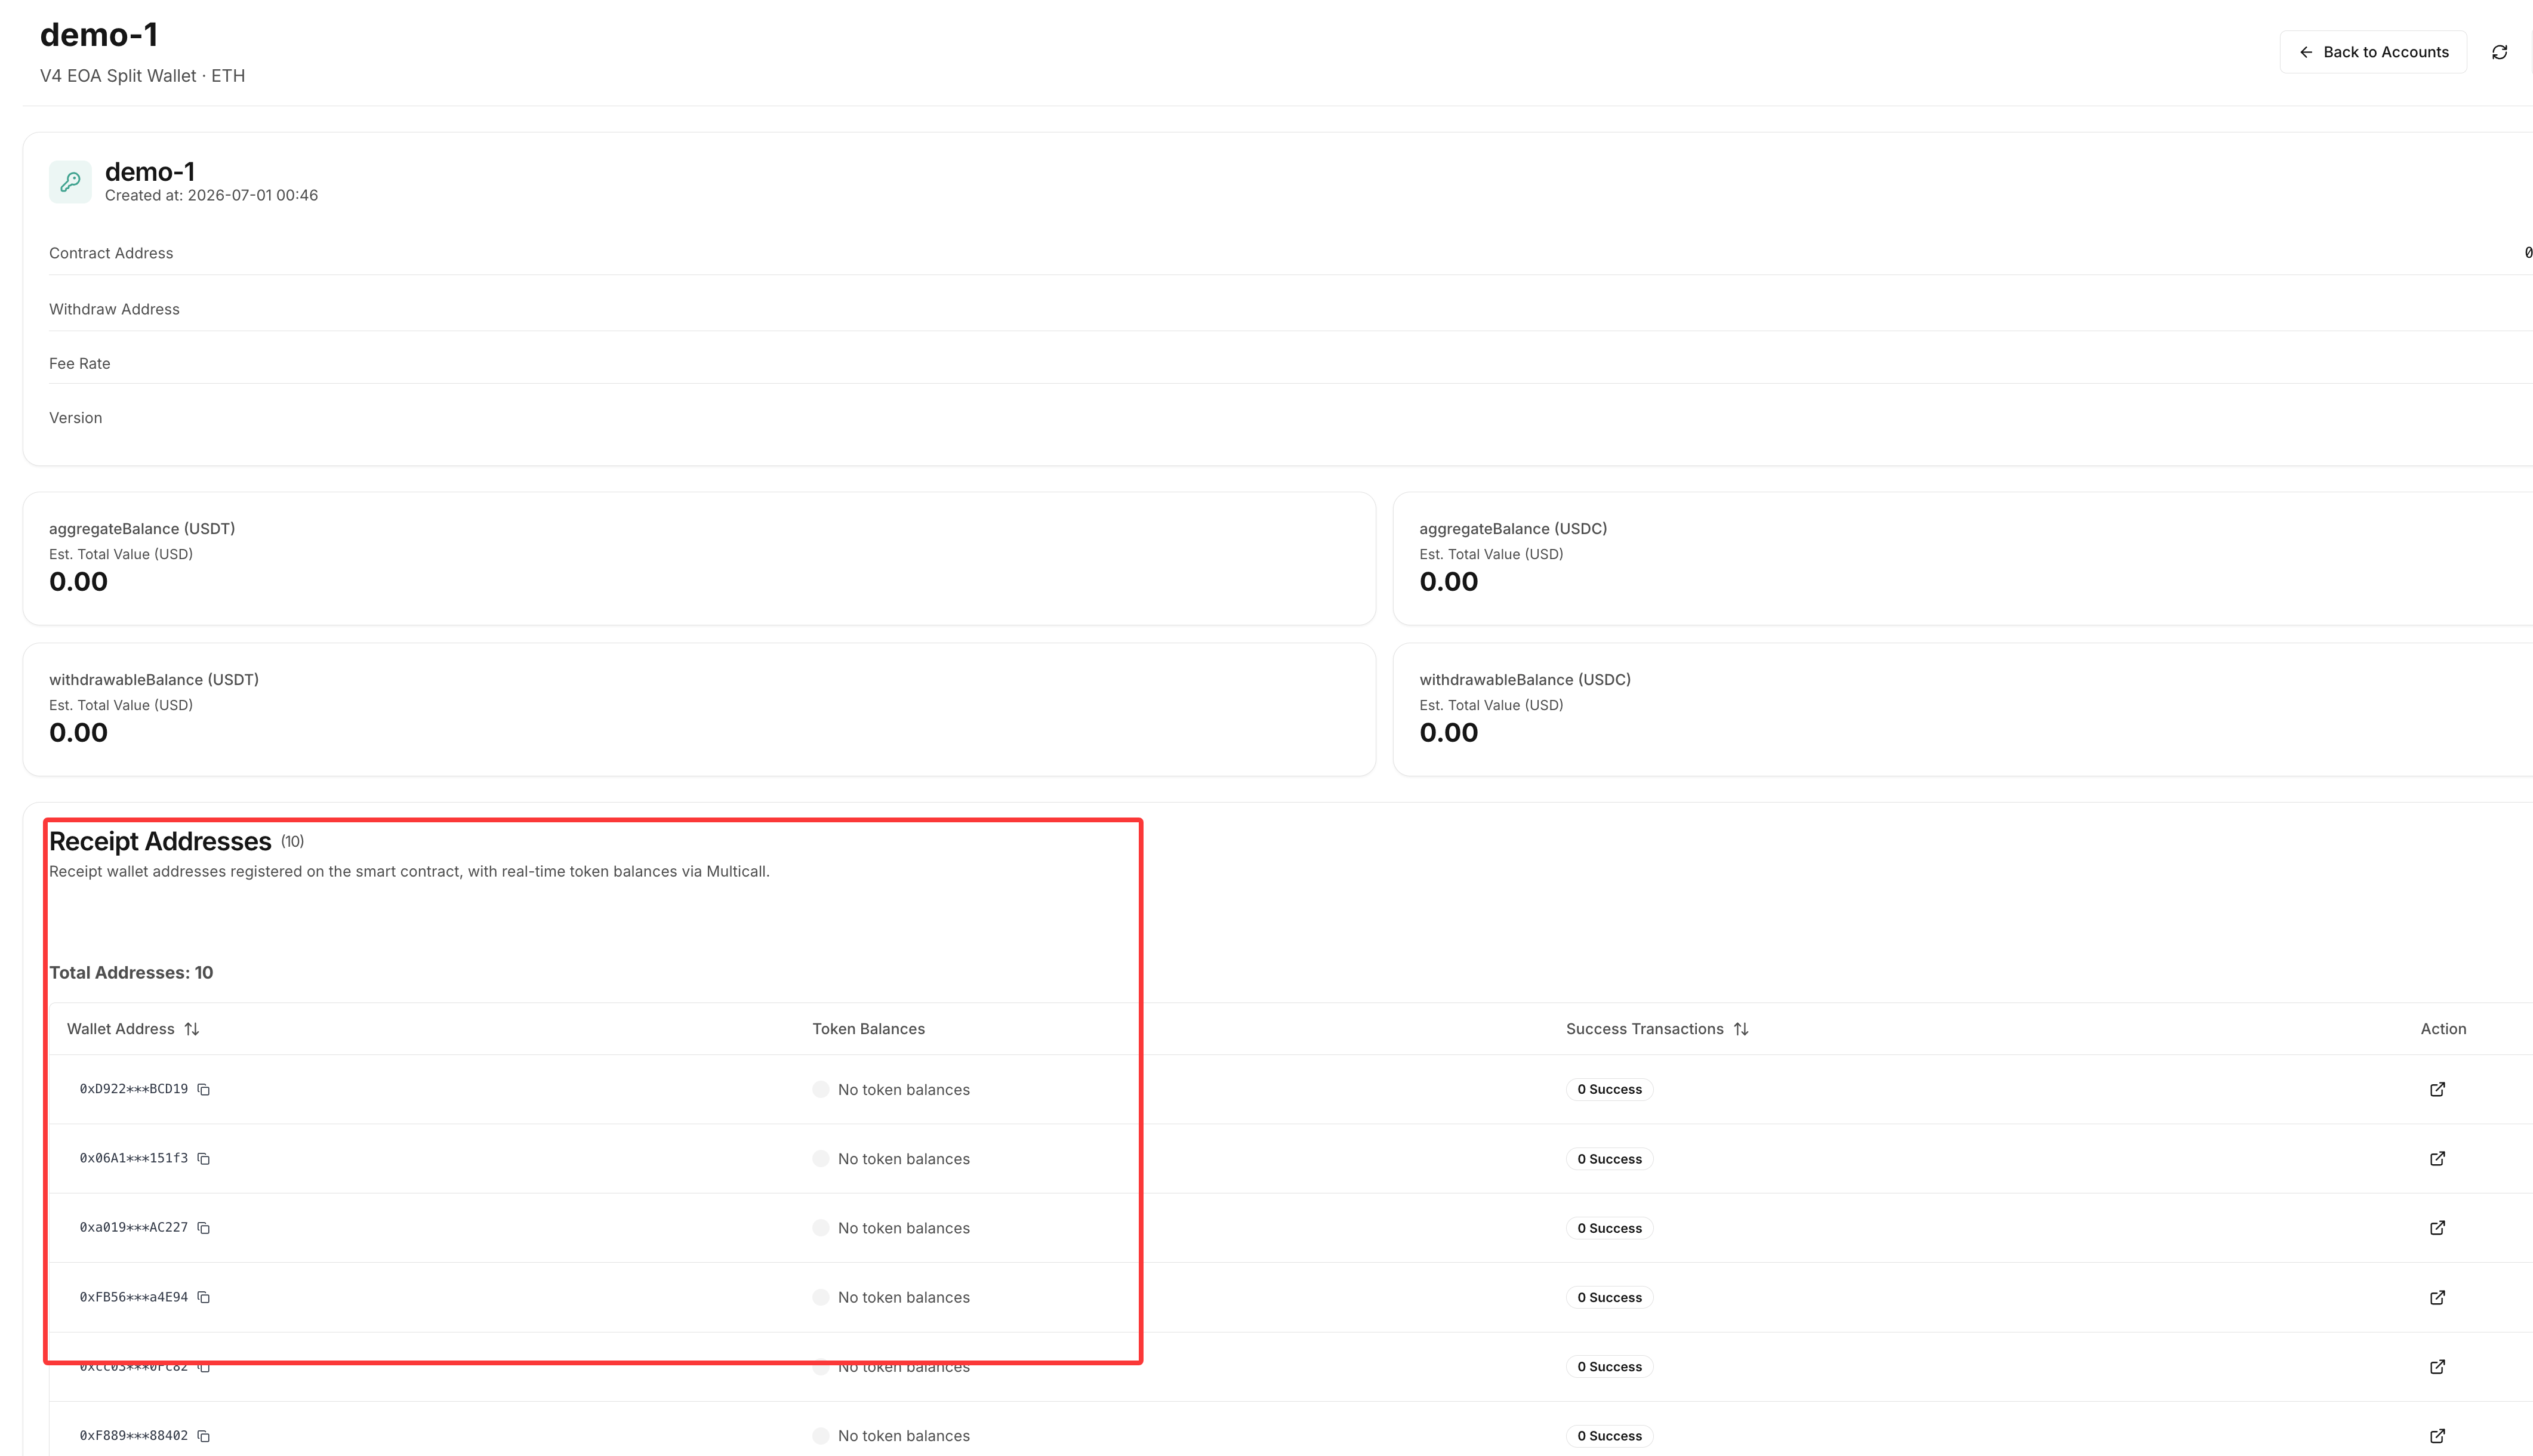Image resolution: width=2533 pixels, height=1456 pixels.
Task: Click 0 Success badge in 0xF889***88402 row
Action: (x=1609, y=1435)
